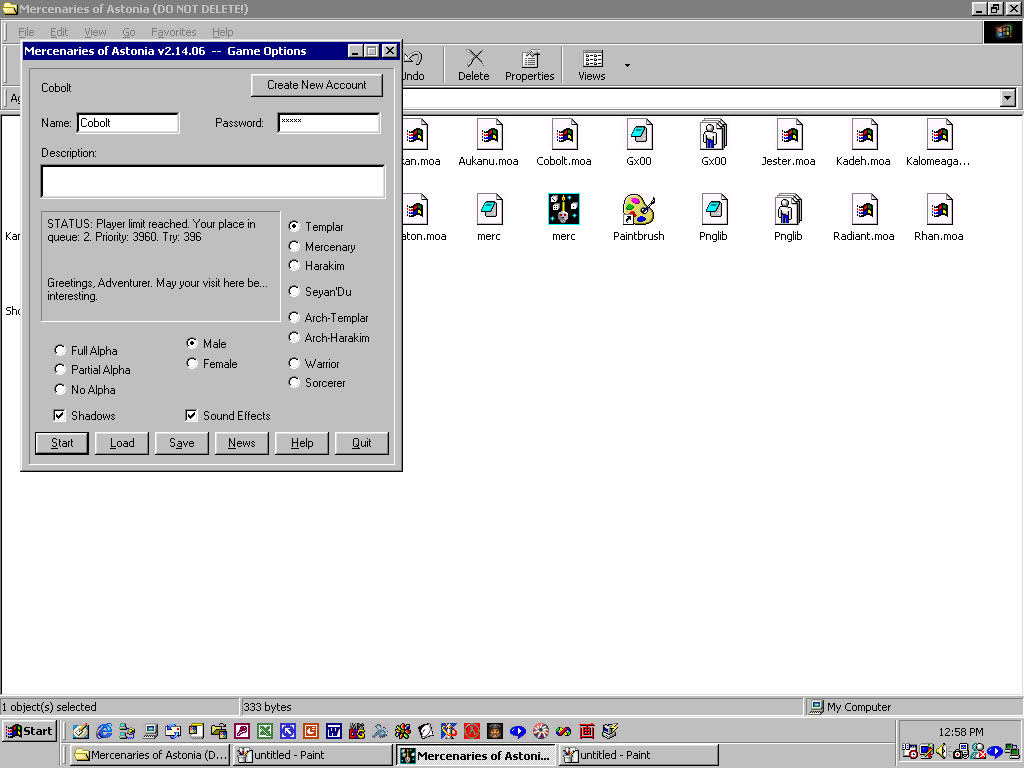Expand the Views dropdown arrow

[627, 65]
